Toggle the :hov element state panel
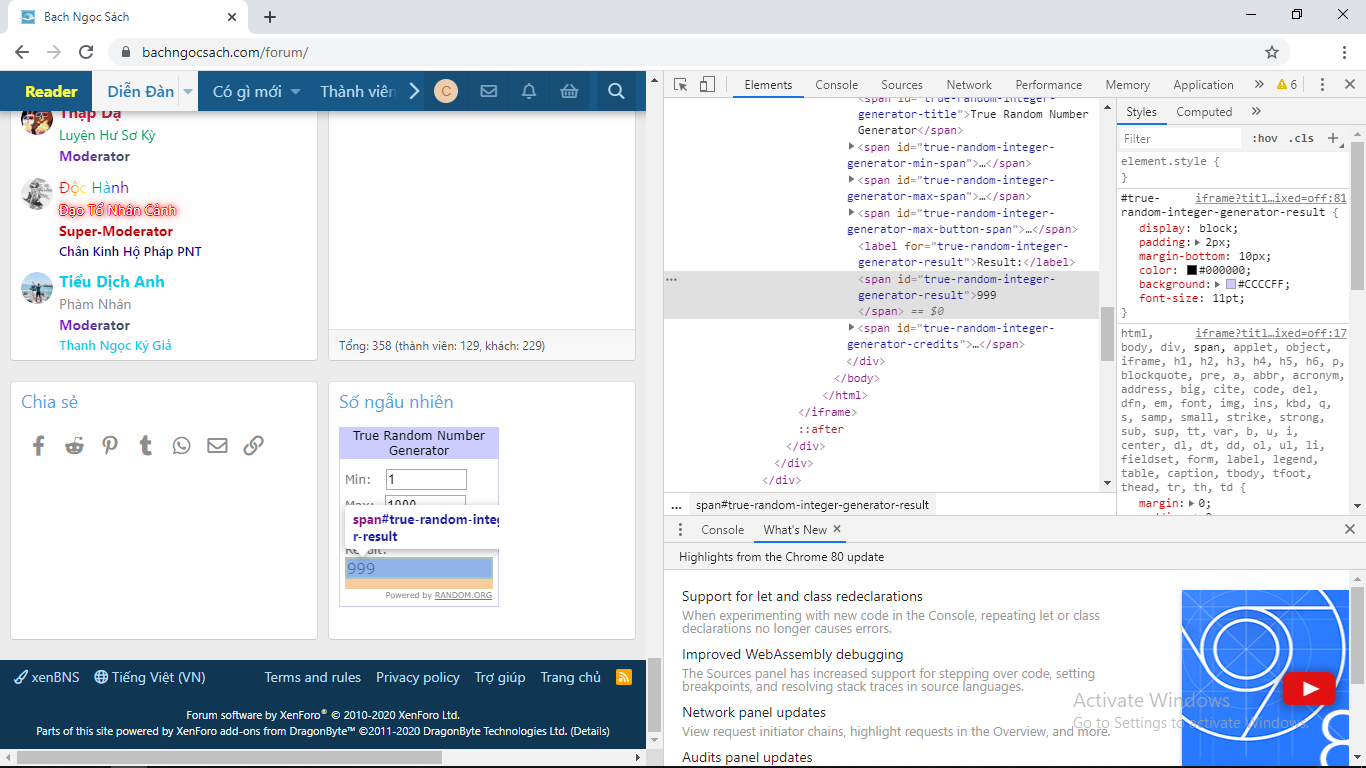Screen dimensions: 1366x768 click(x=1264, y=139)
